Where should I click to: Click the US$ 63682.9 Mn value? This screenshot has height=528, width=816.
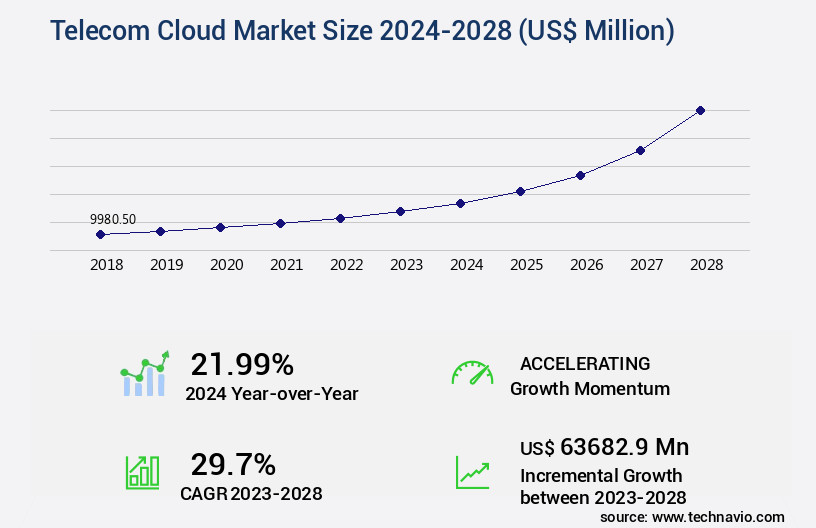[604, 446]
